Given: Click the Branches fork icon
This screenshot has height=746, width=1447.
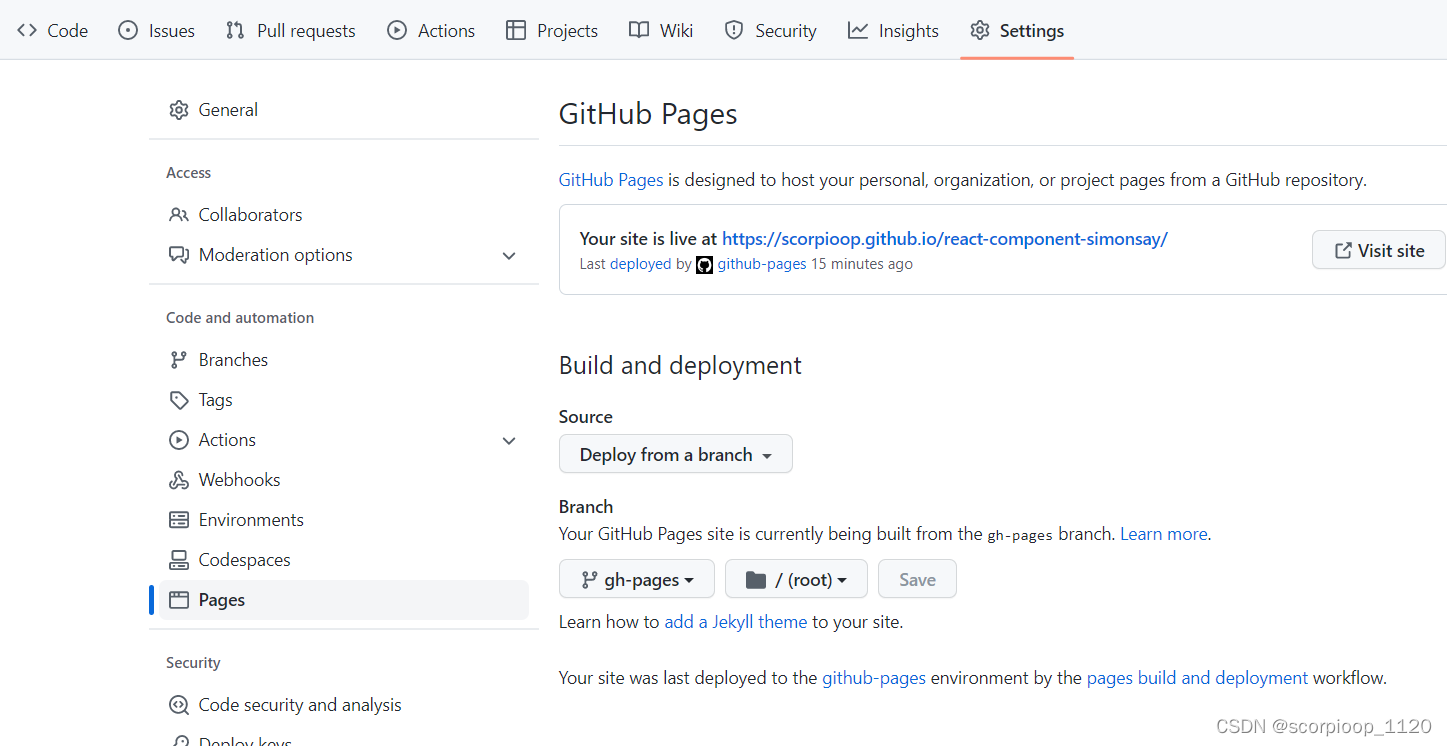Looking at the screenshot, I should coord(178,359).
